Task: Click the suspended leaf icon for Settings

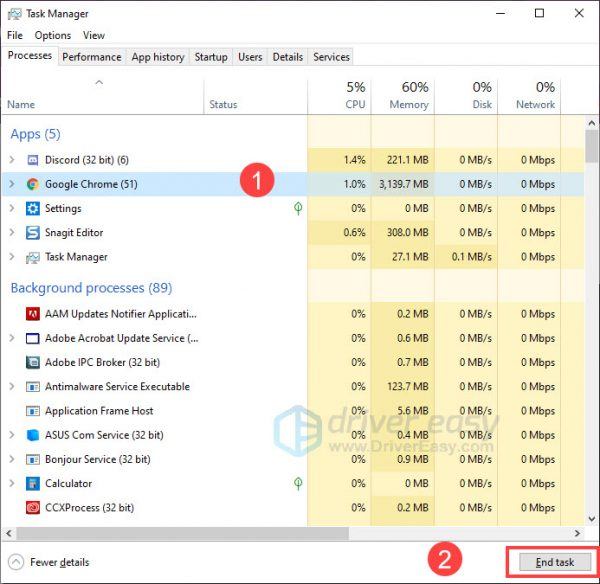Action: tap(298, 208)
